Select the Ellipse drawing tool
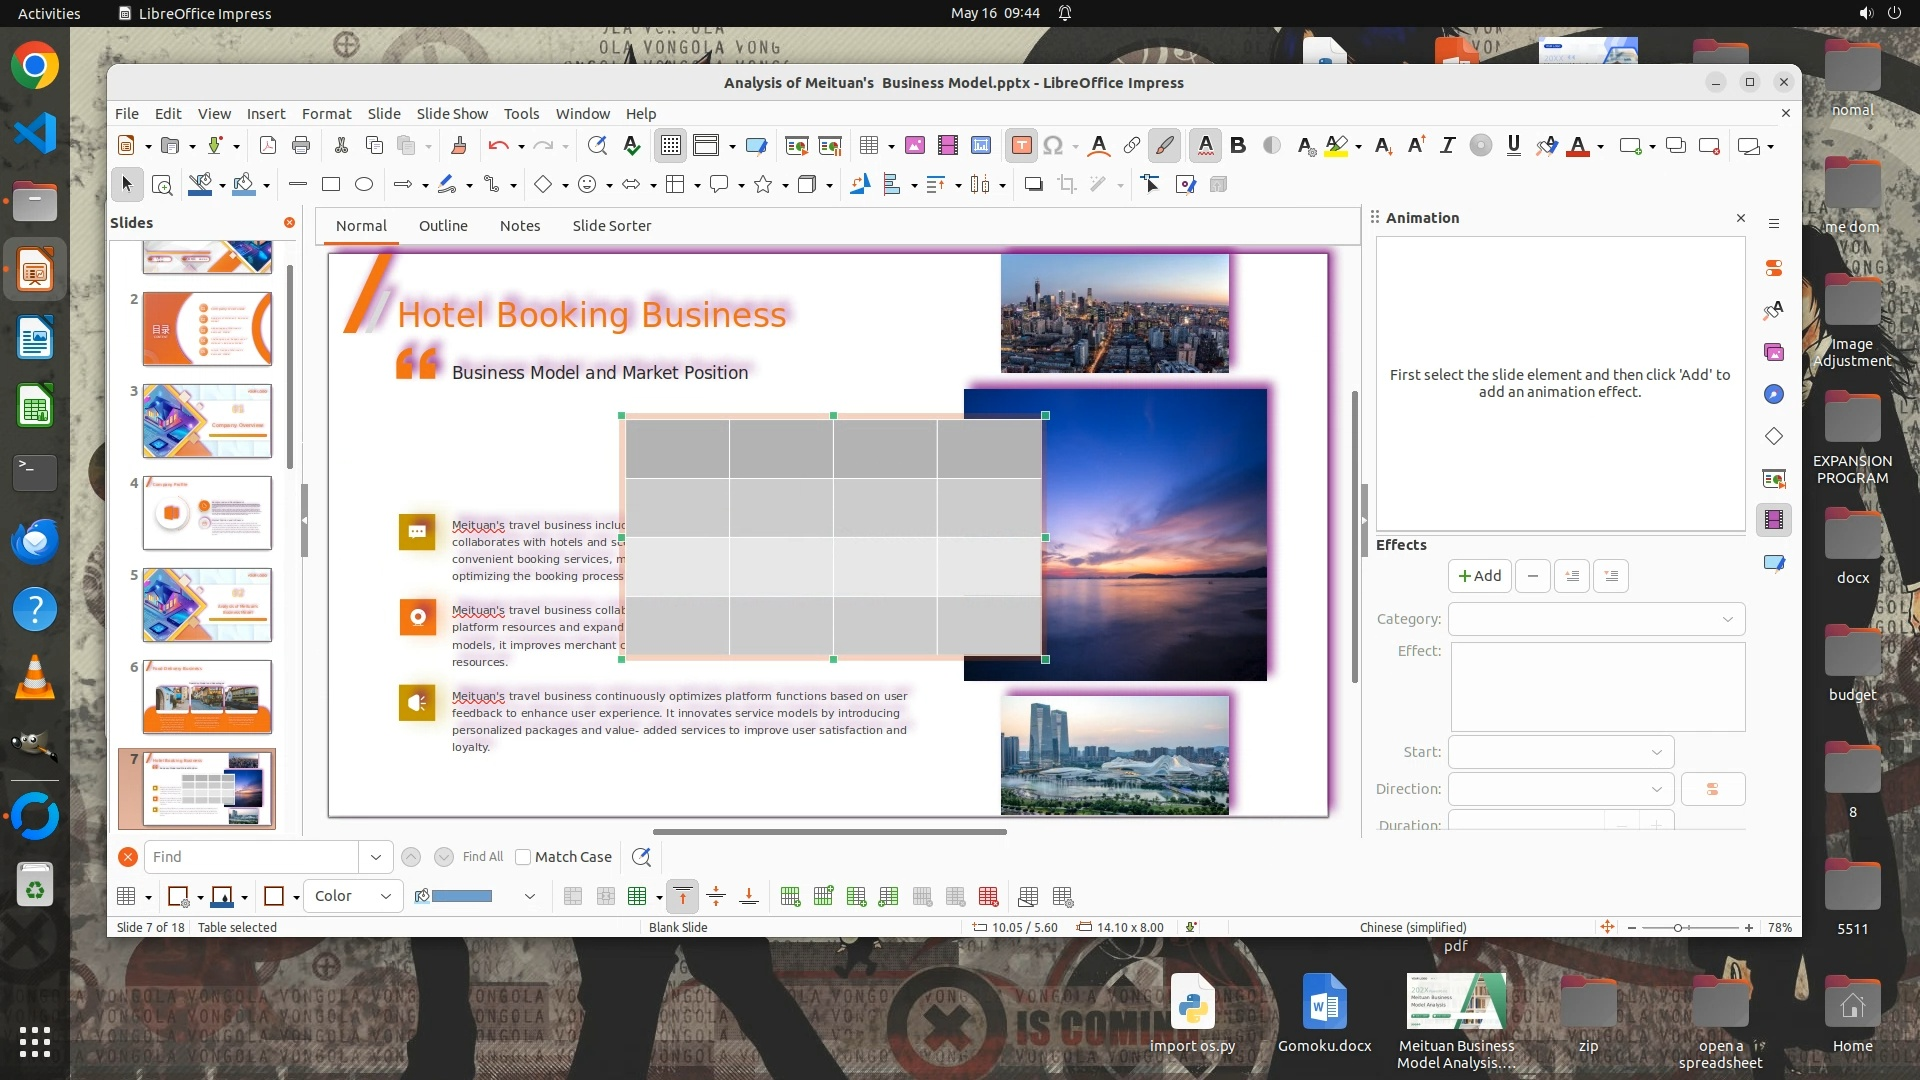 364,184
